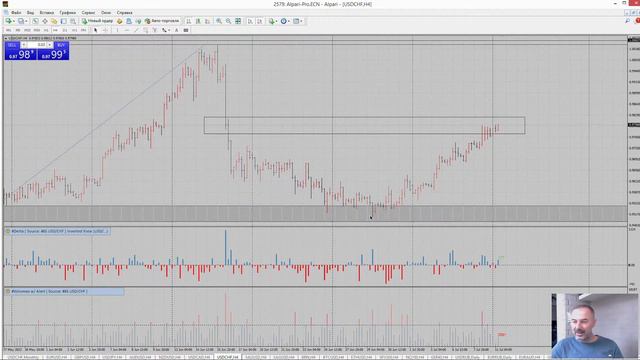Viewport: 640px width, 360px height.
Task: Toggle the Market Watch window icon
Action: pyautogui.click(x=36, y=21)
